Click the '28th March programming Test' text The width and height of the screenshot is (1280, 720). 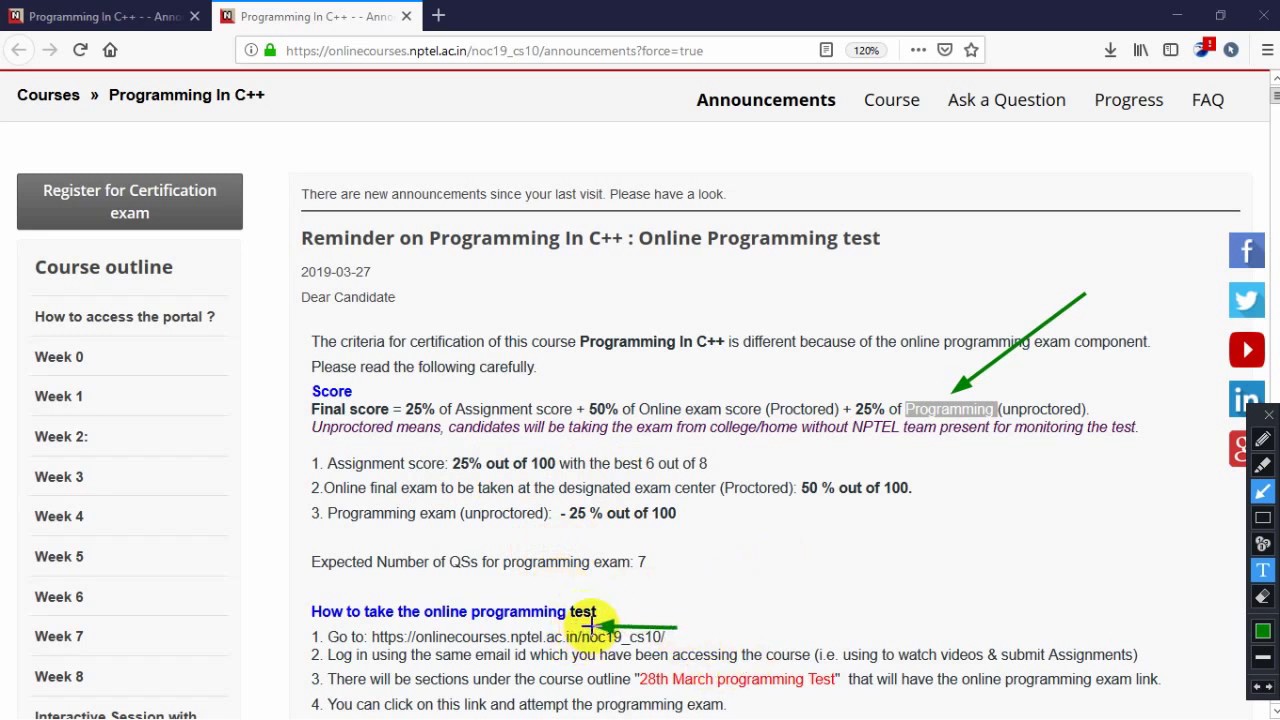click(737, 679)
